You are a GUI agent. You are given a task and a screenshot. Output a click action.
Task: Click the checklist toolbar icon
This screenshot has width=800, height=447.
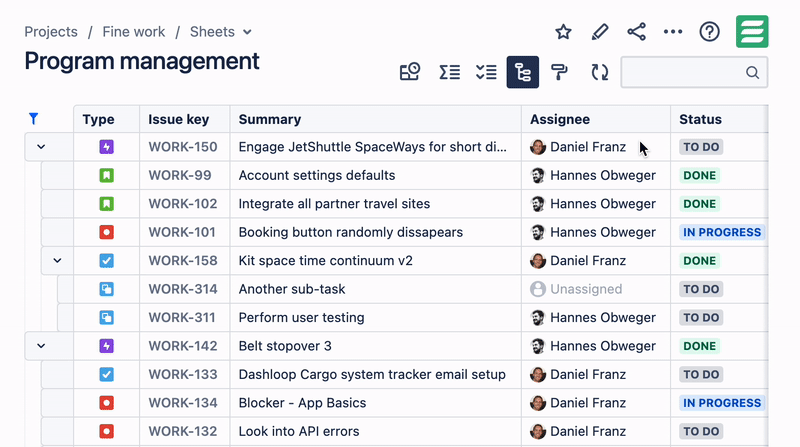[x=486, y=72]
